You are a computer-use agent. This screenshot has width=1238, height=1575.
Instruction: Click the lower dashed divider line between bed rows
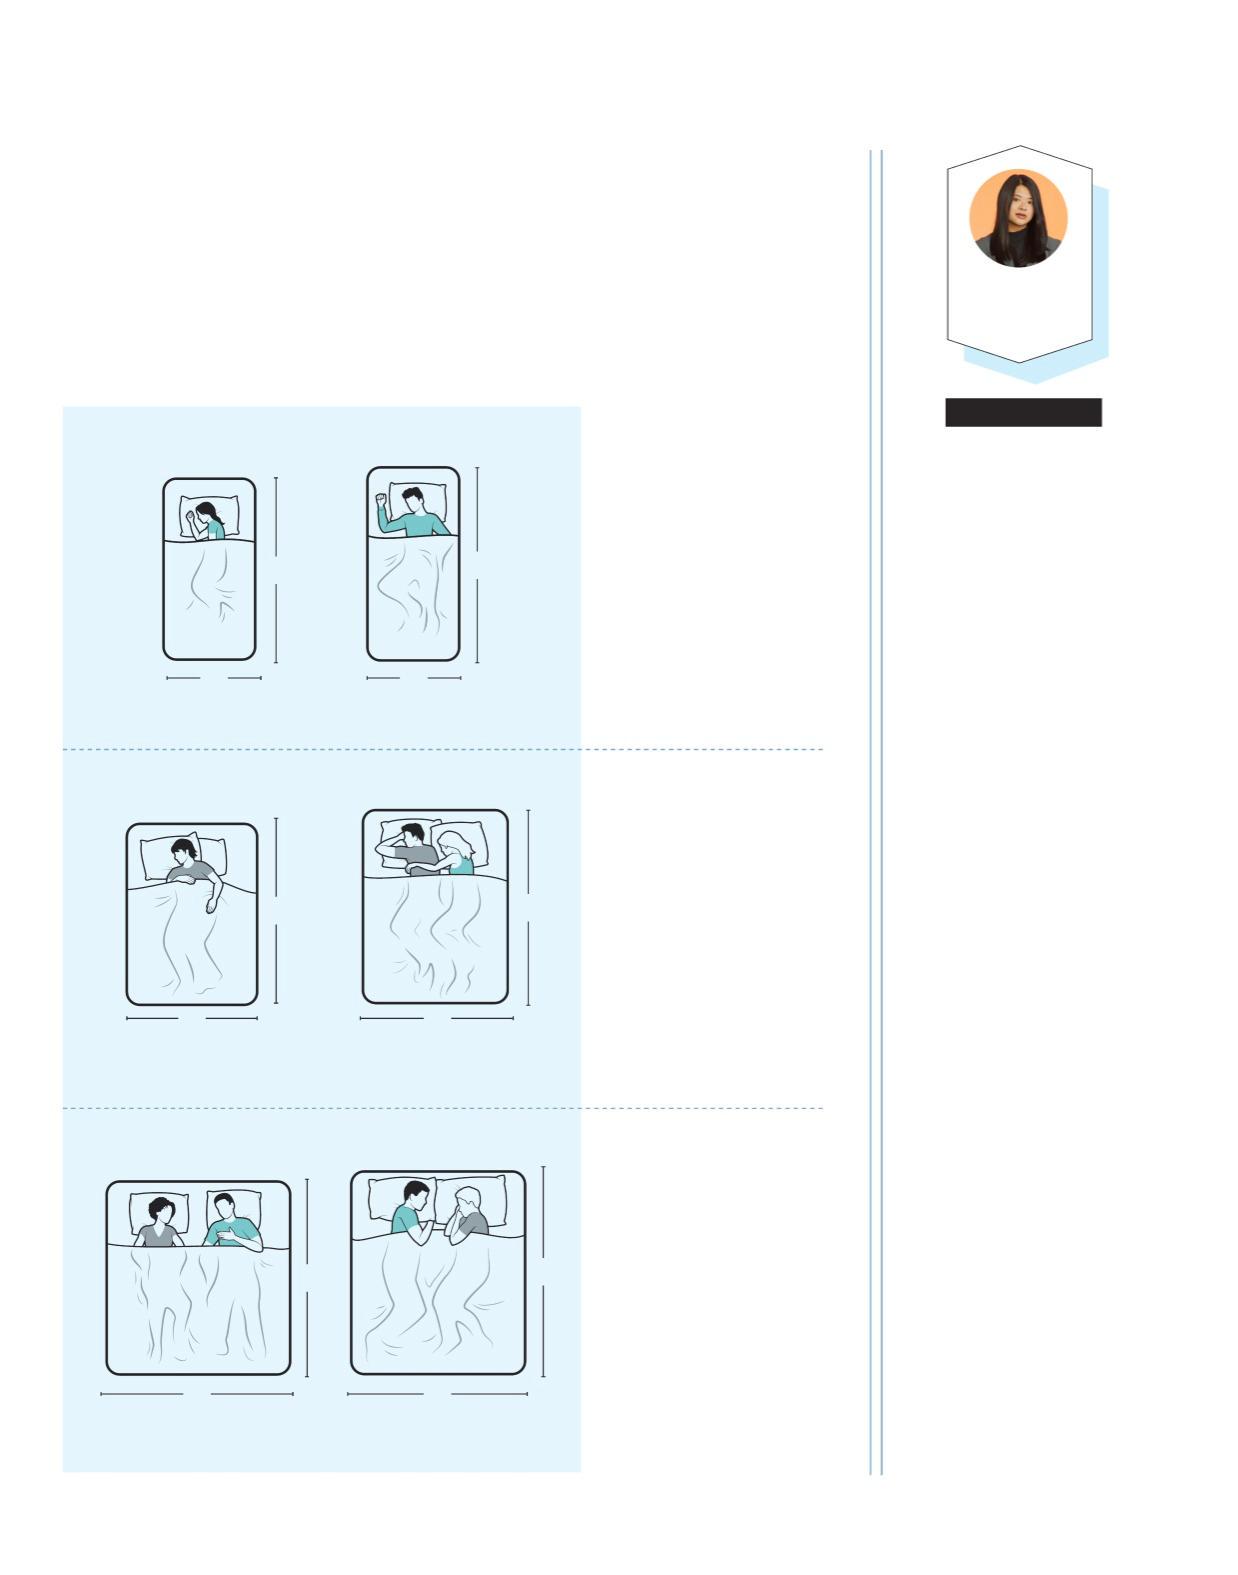[x=442, y=1108]
